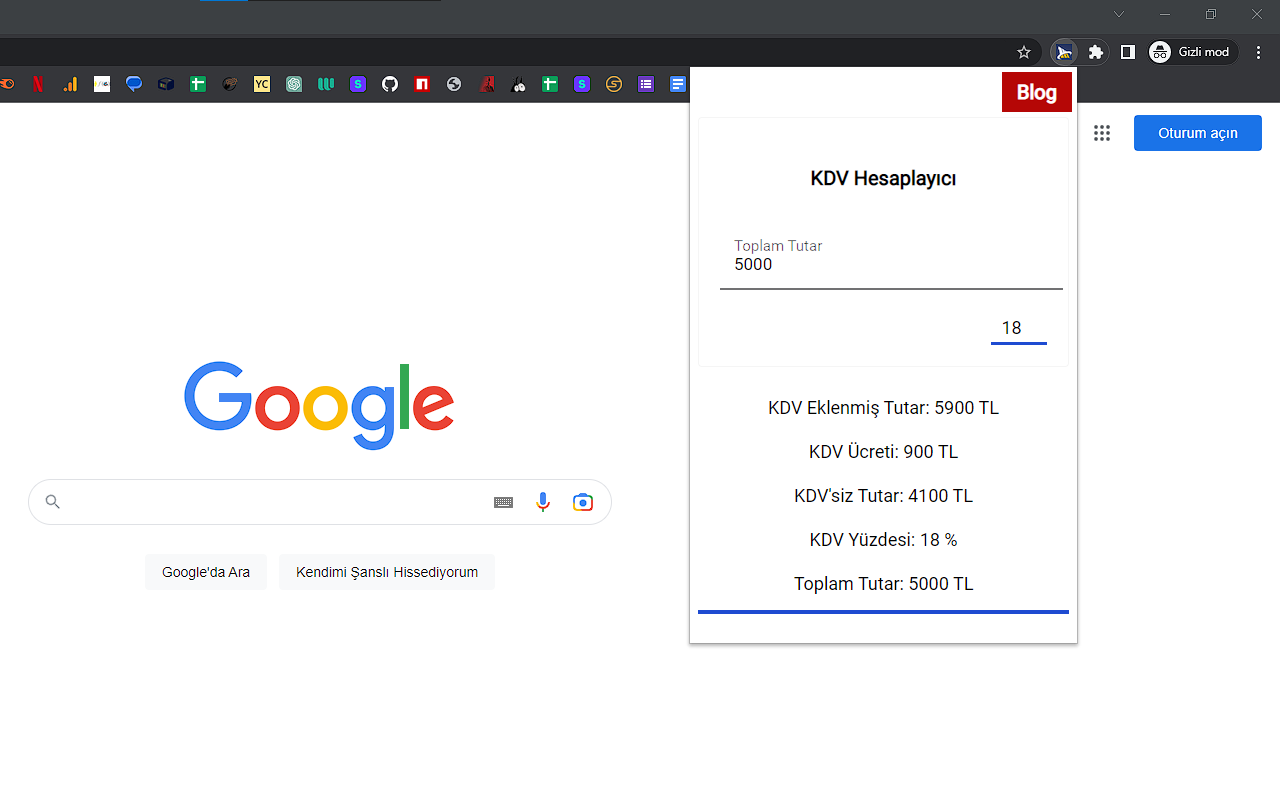Select the KDV Ücreti: 900 TL result
The width and height of the screenshot is (1280, 800).
point(884,452)
